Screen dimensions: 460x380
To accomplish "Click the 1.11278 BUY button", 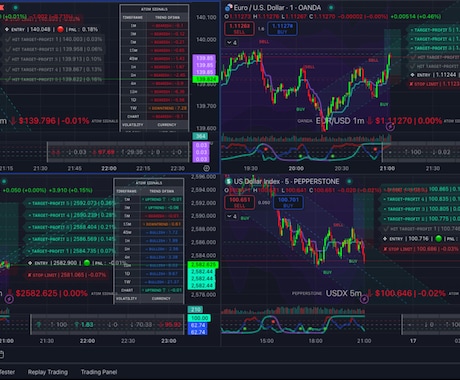I will 282,29.
